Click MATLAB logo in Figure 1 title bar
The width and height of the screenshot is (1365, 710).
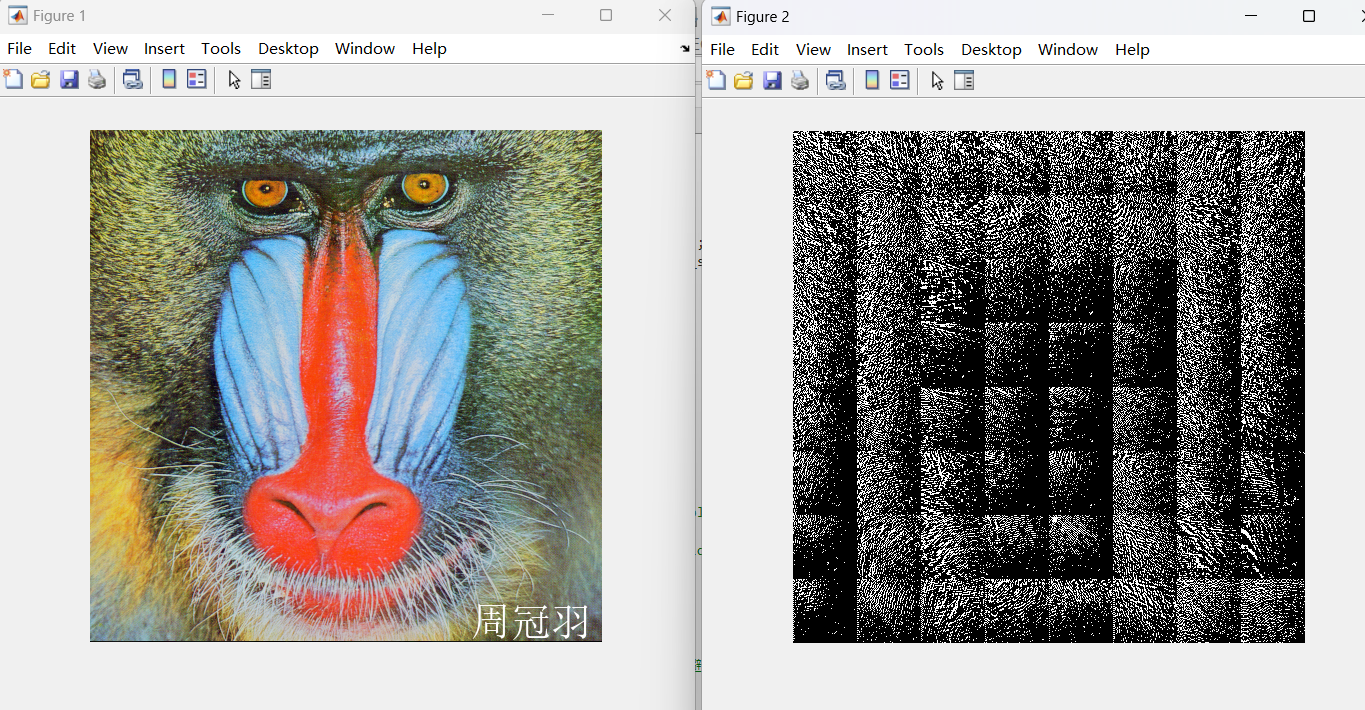[17, 15]
